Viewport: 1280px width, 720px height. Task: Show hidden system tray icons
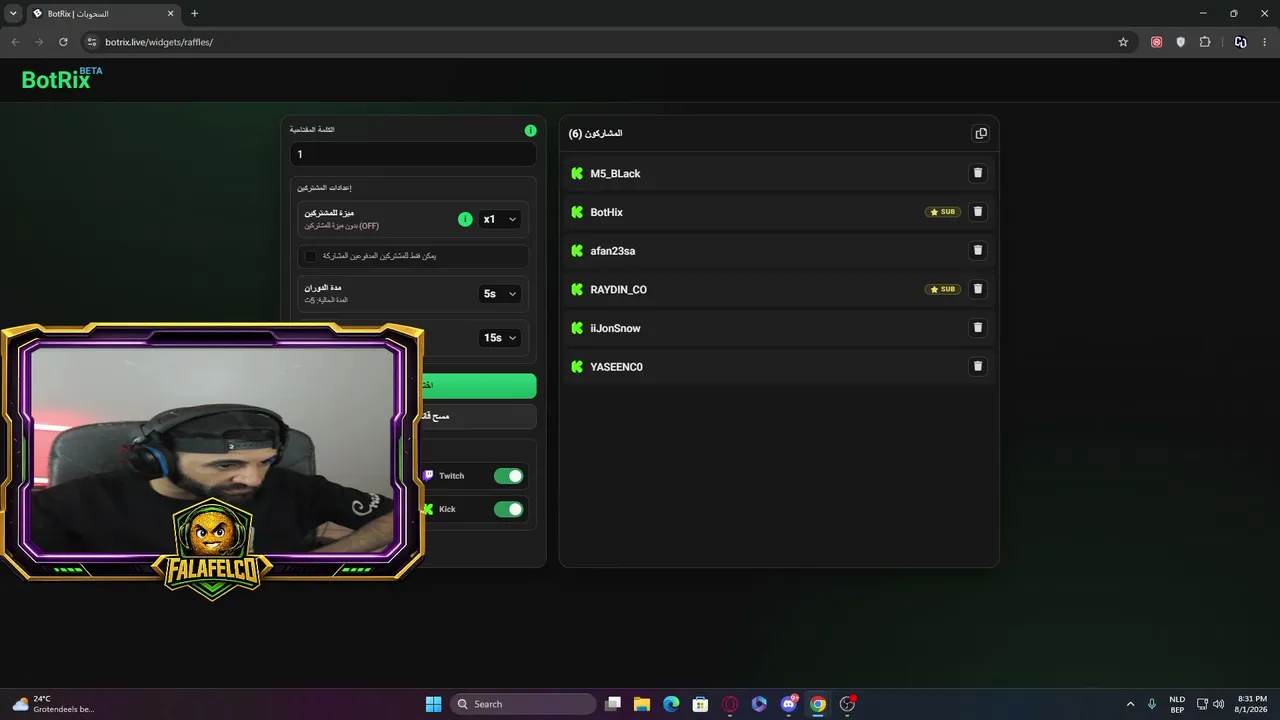[x=1131, y=704]
